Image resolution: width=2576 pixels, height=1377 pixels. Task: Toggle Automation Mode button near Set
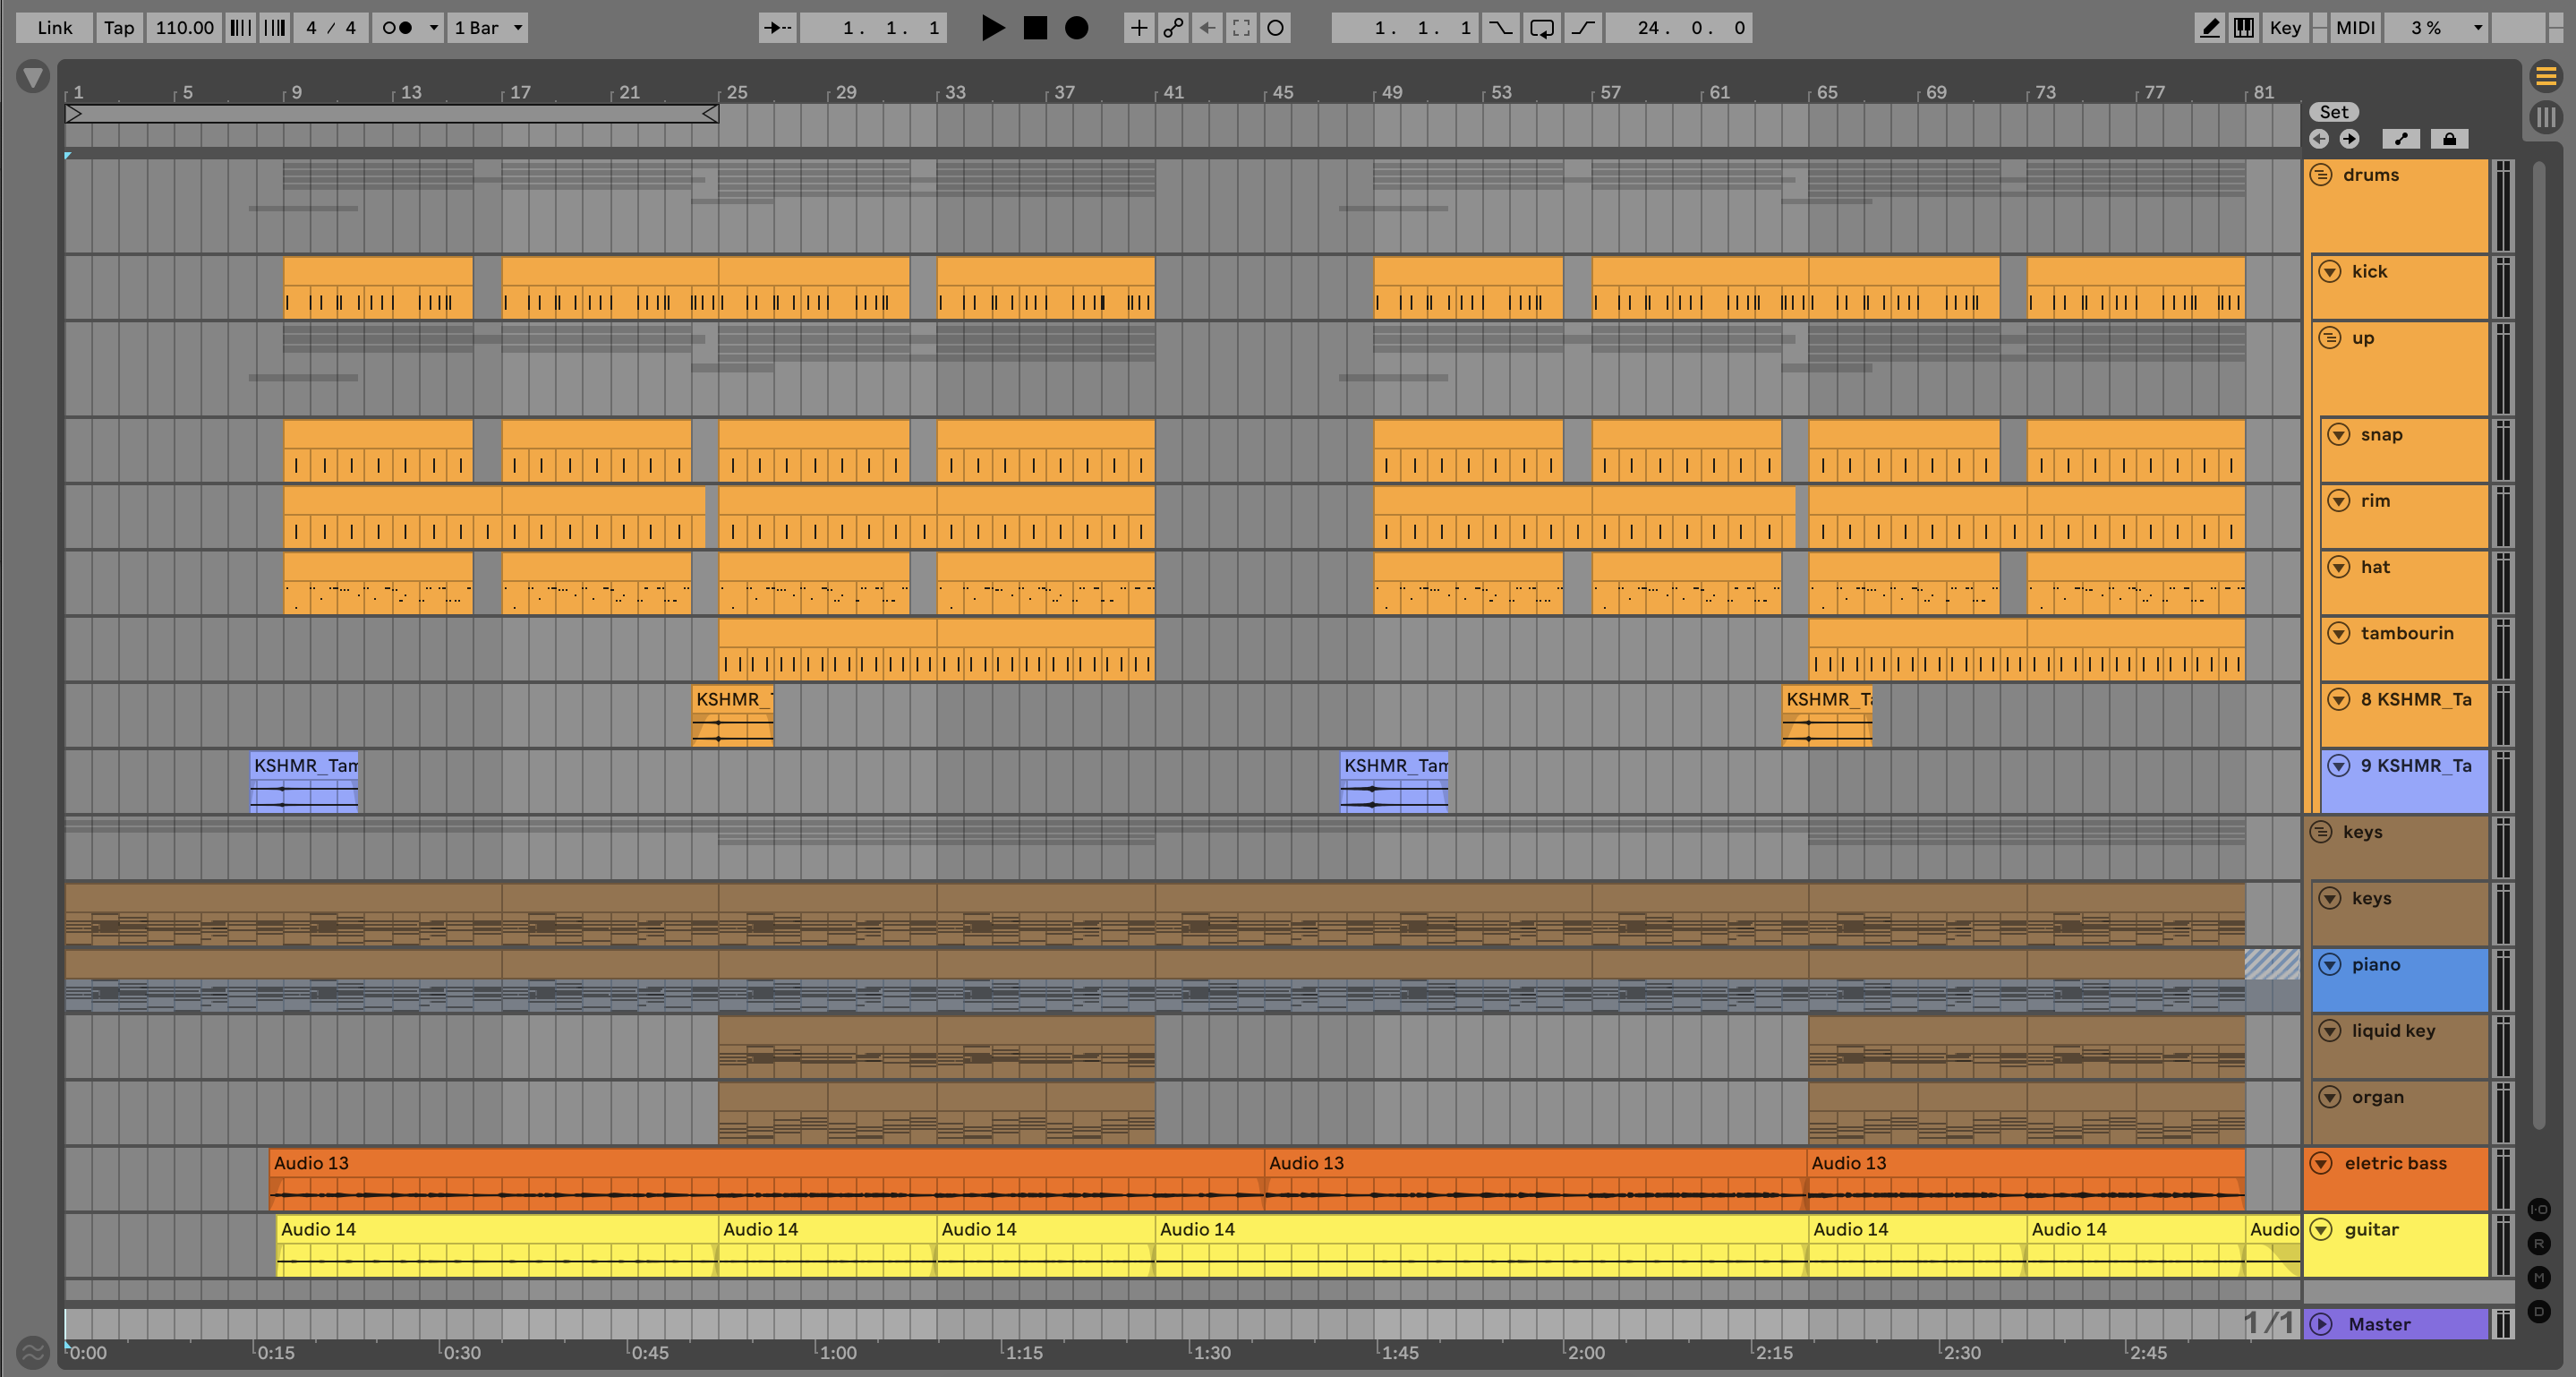click(2401, 139)
